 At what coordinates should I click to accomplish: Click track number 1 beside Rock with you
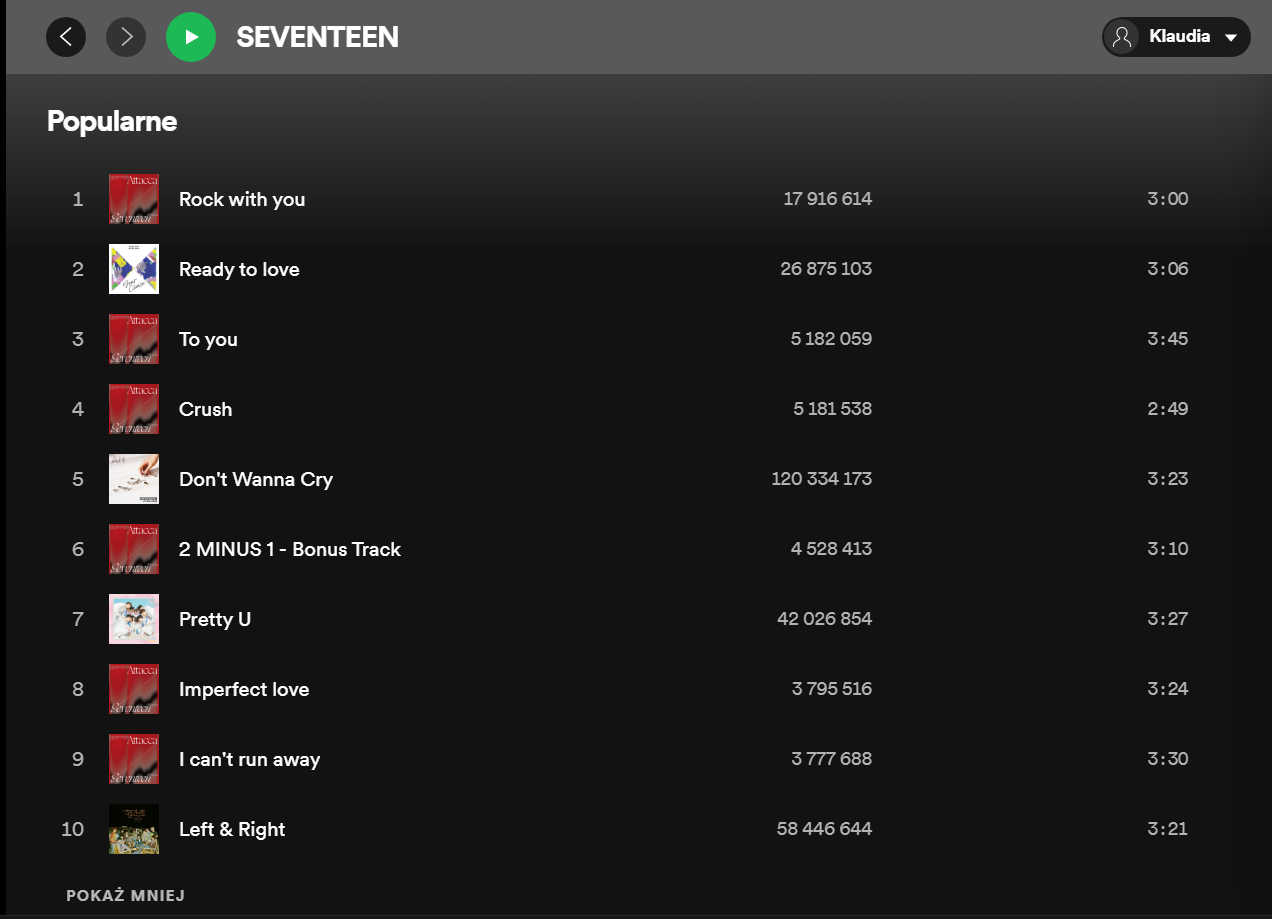point(78,199)
